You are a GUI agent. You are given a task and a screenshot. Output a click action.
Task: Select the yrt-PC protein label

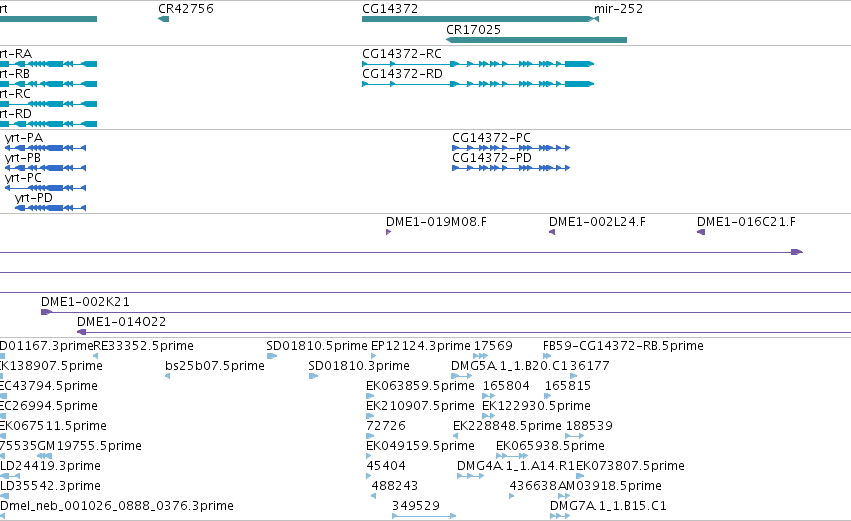point(23,178)
